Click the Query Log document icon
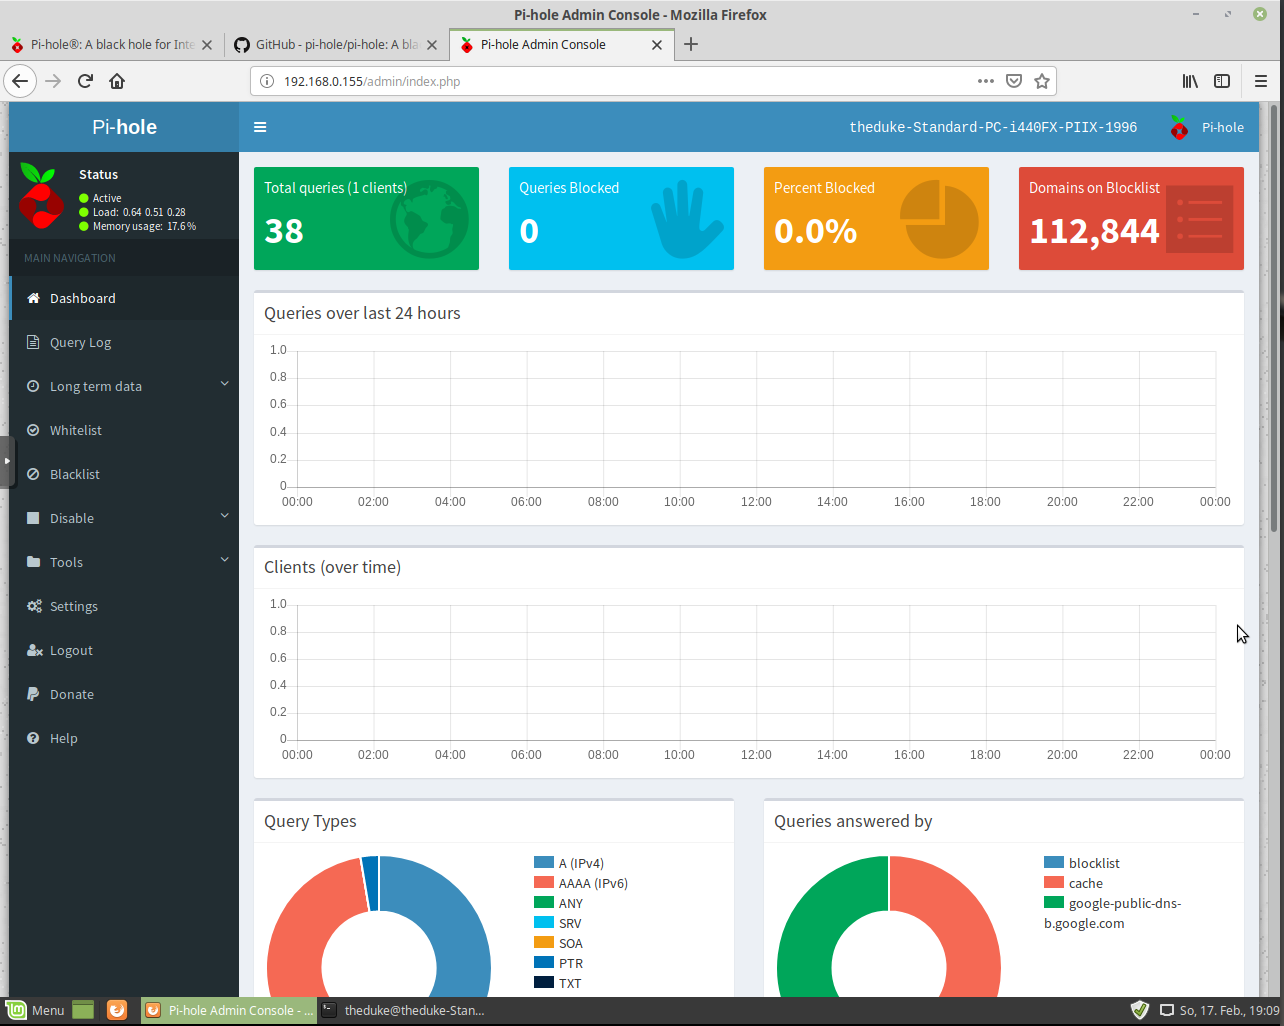The height and width of the screenshot is (1026, 1284). click(33, 342)
